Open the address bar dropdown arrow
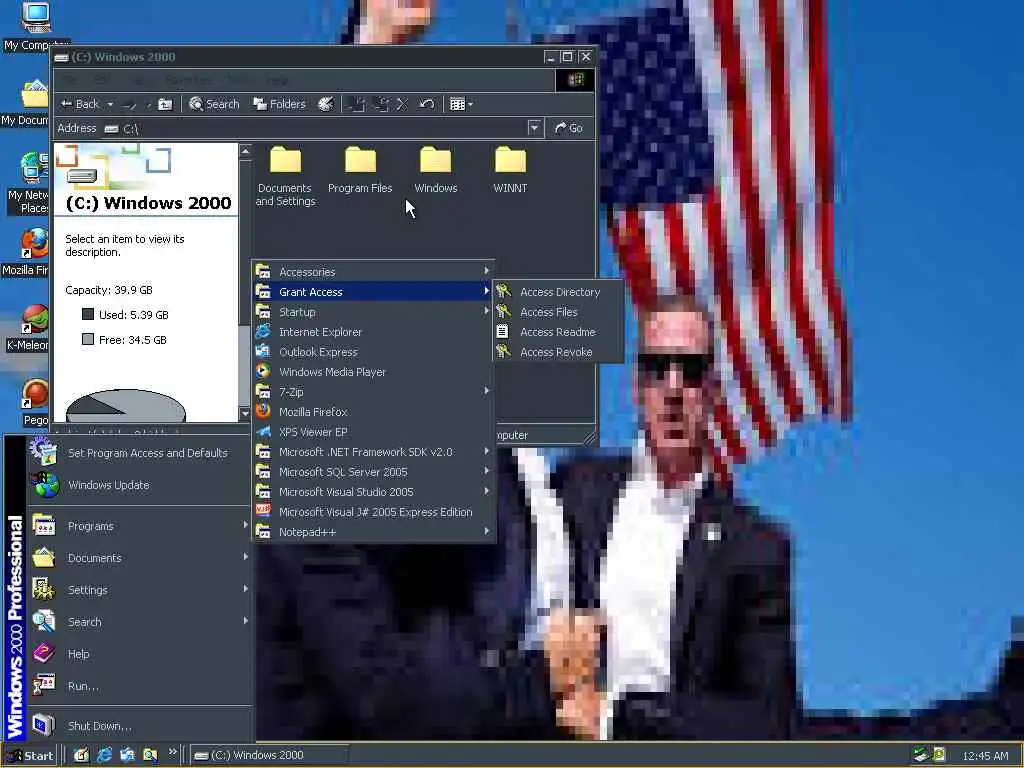The image size is (1024, 768). pyautogui.click(x=535, y=128)
